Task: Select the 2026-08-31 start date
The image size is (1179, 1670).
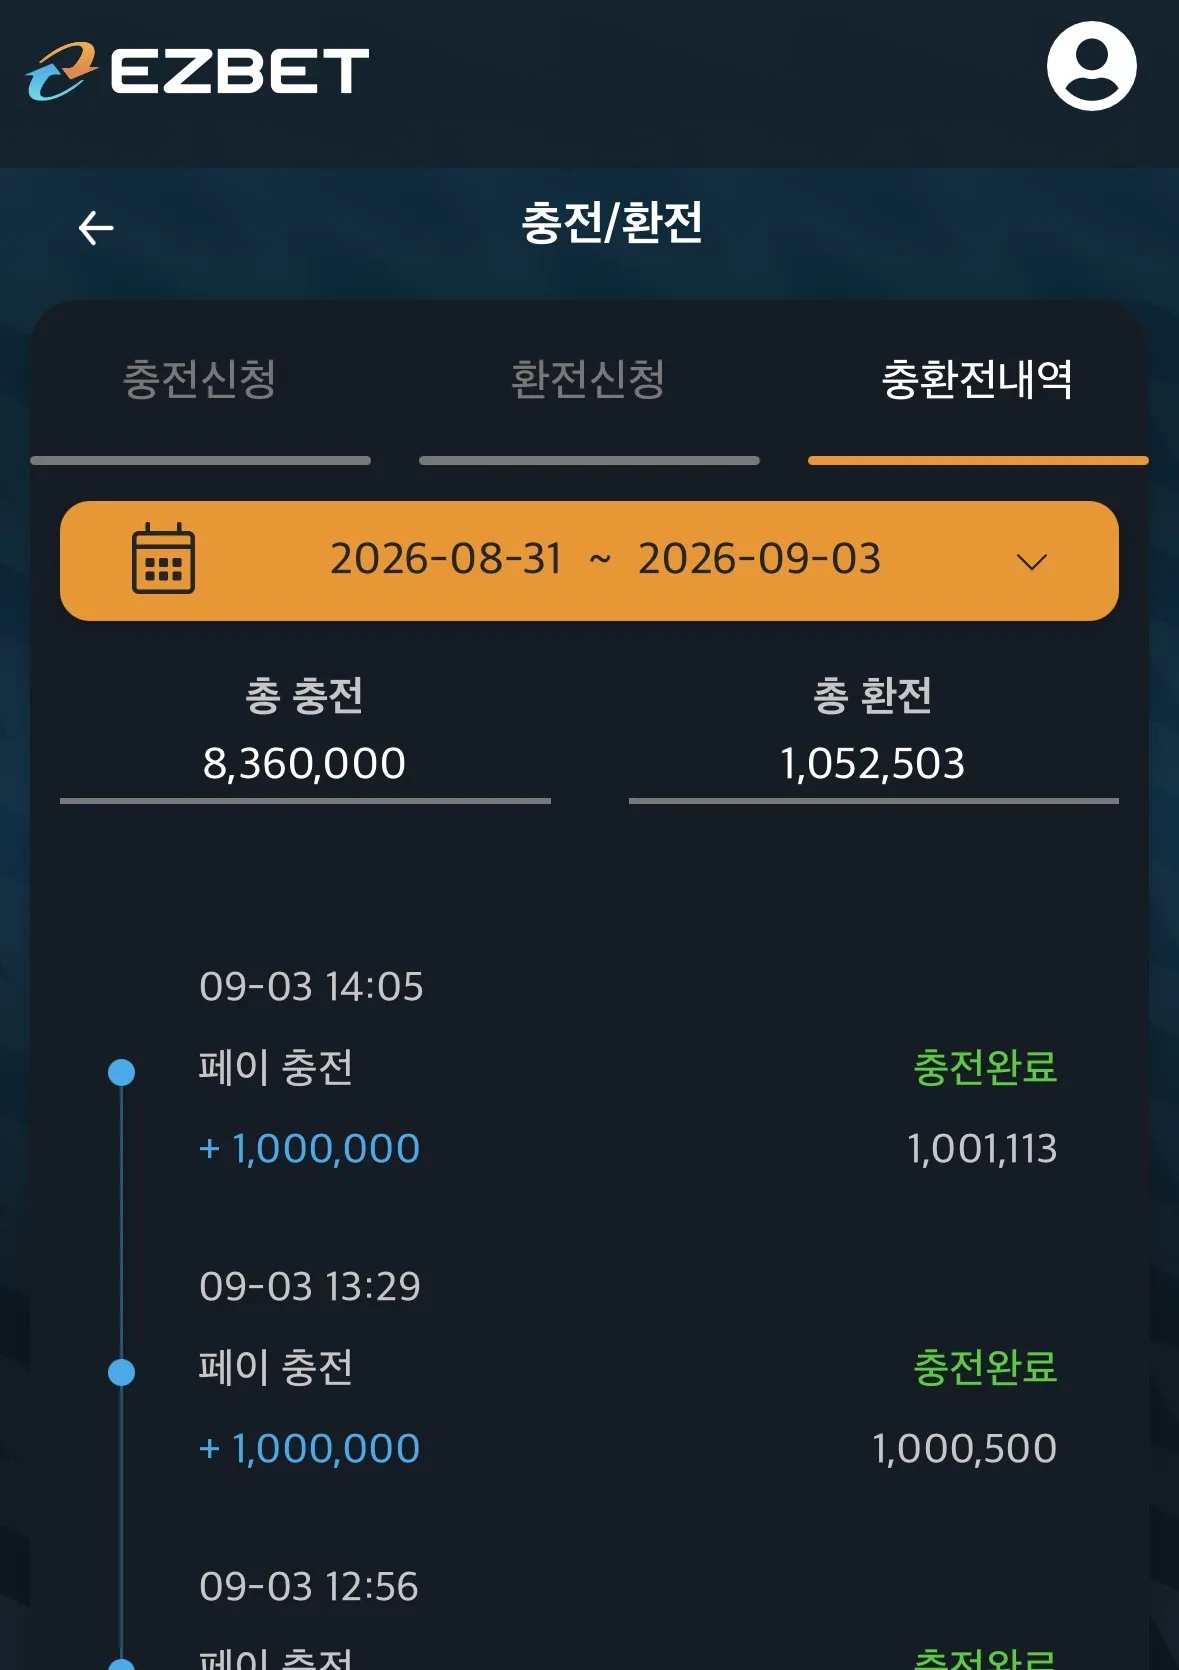Action: click(x=446, y=559)
